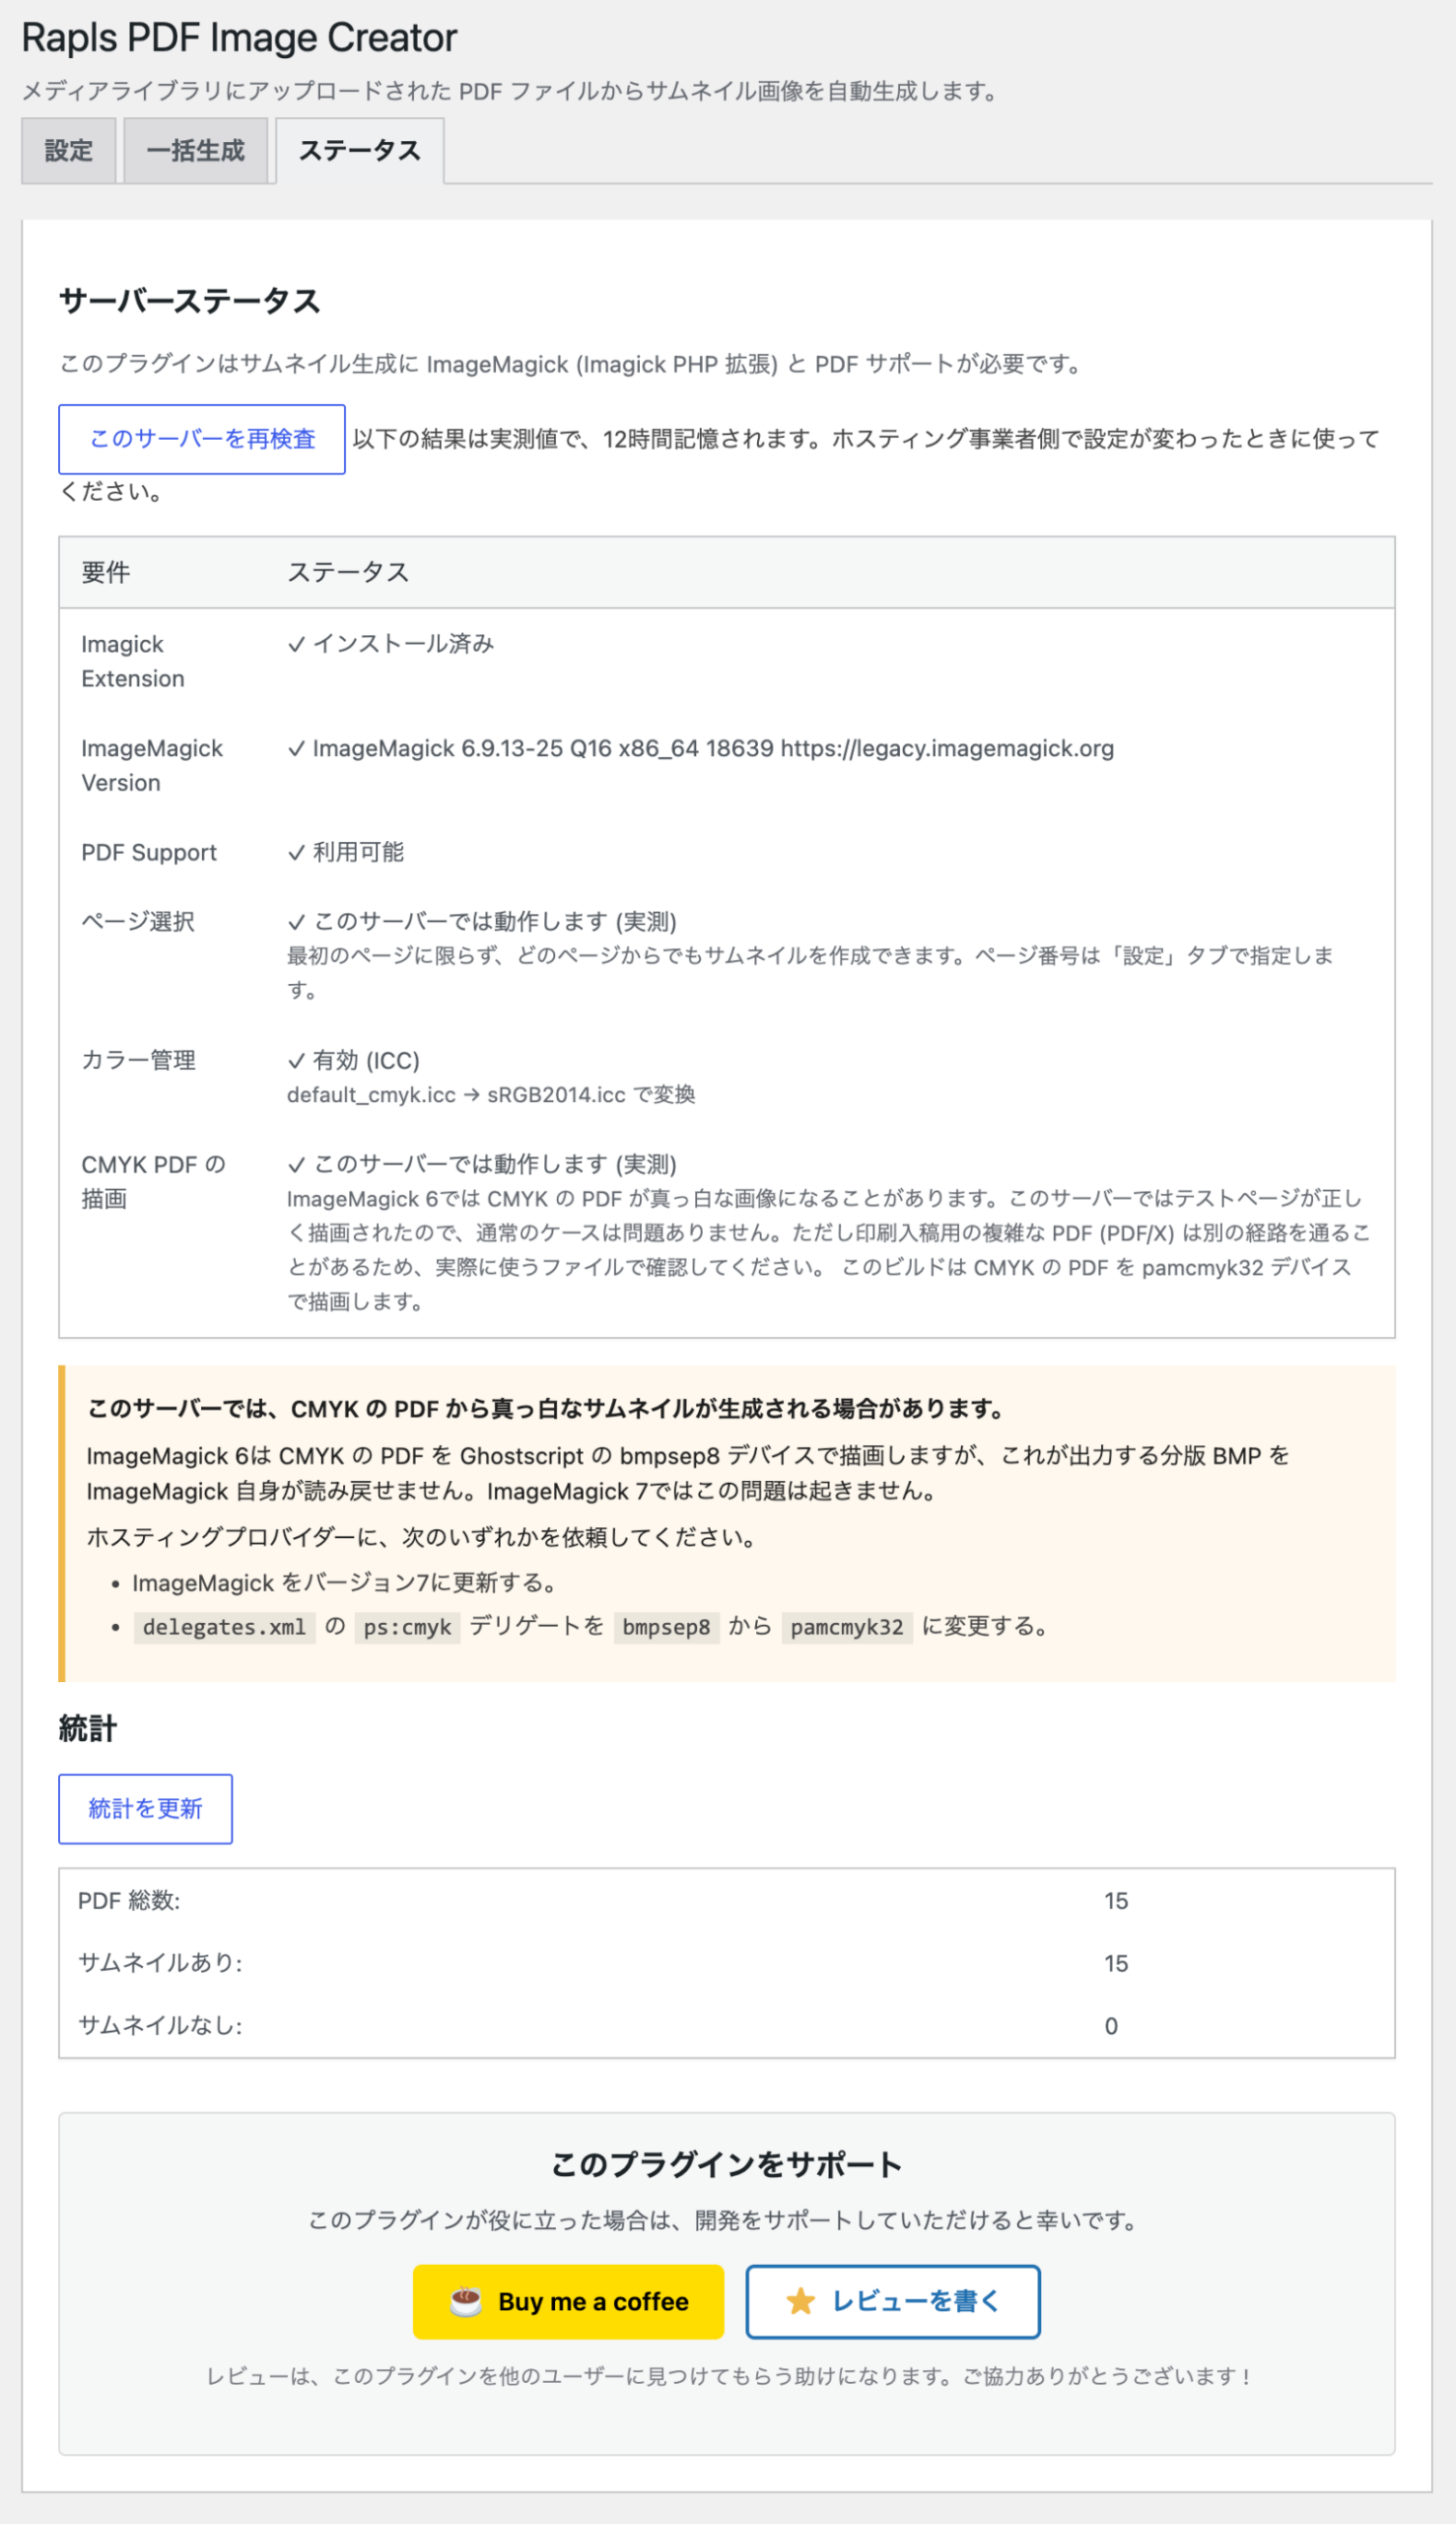Click the このサーバーを再検査 button
Viewport: 1456px width, 2524px height.
point(202,439)
